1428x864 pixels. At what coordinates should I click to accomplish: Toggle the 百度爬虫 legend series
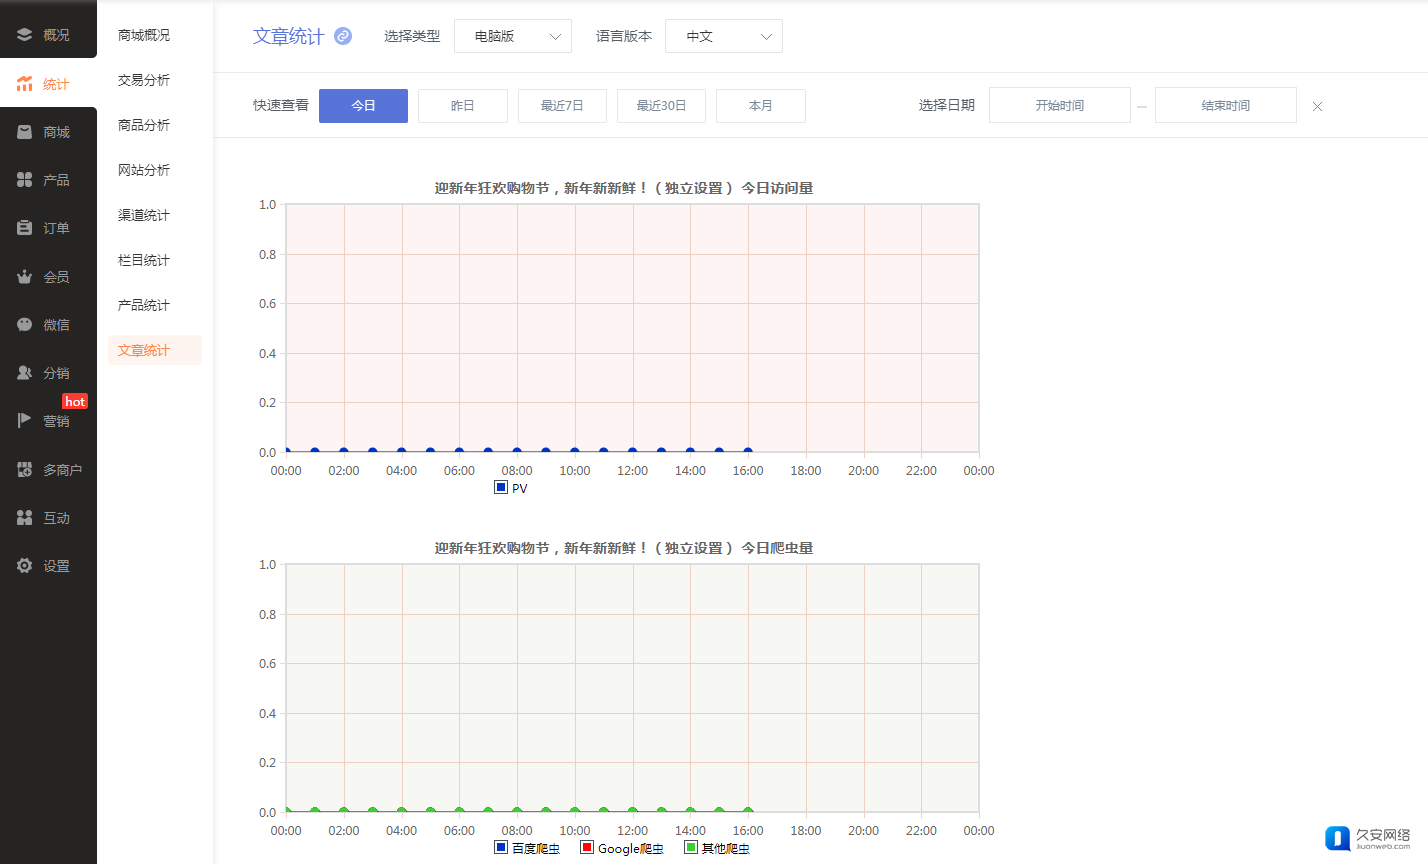coord(501,848)
